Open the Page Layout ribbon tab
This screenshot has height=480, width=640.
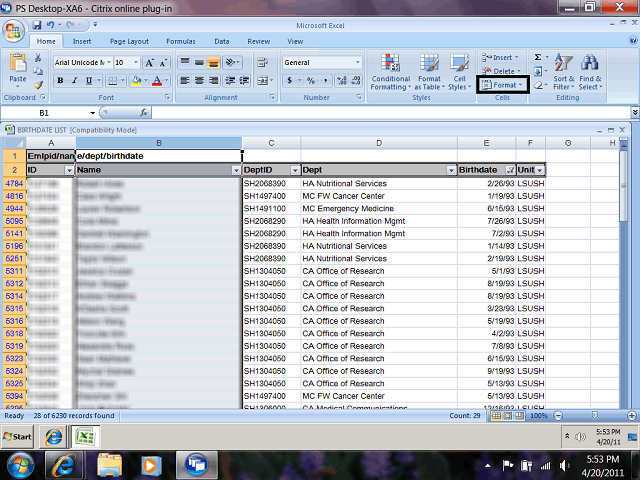click(129, 42)
